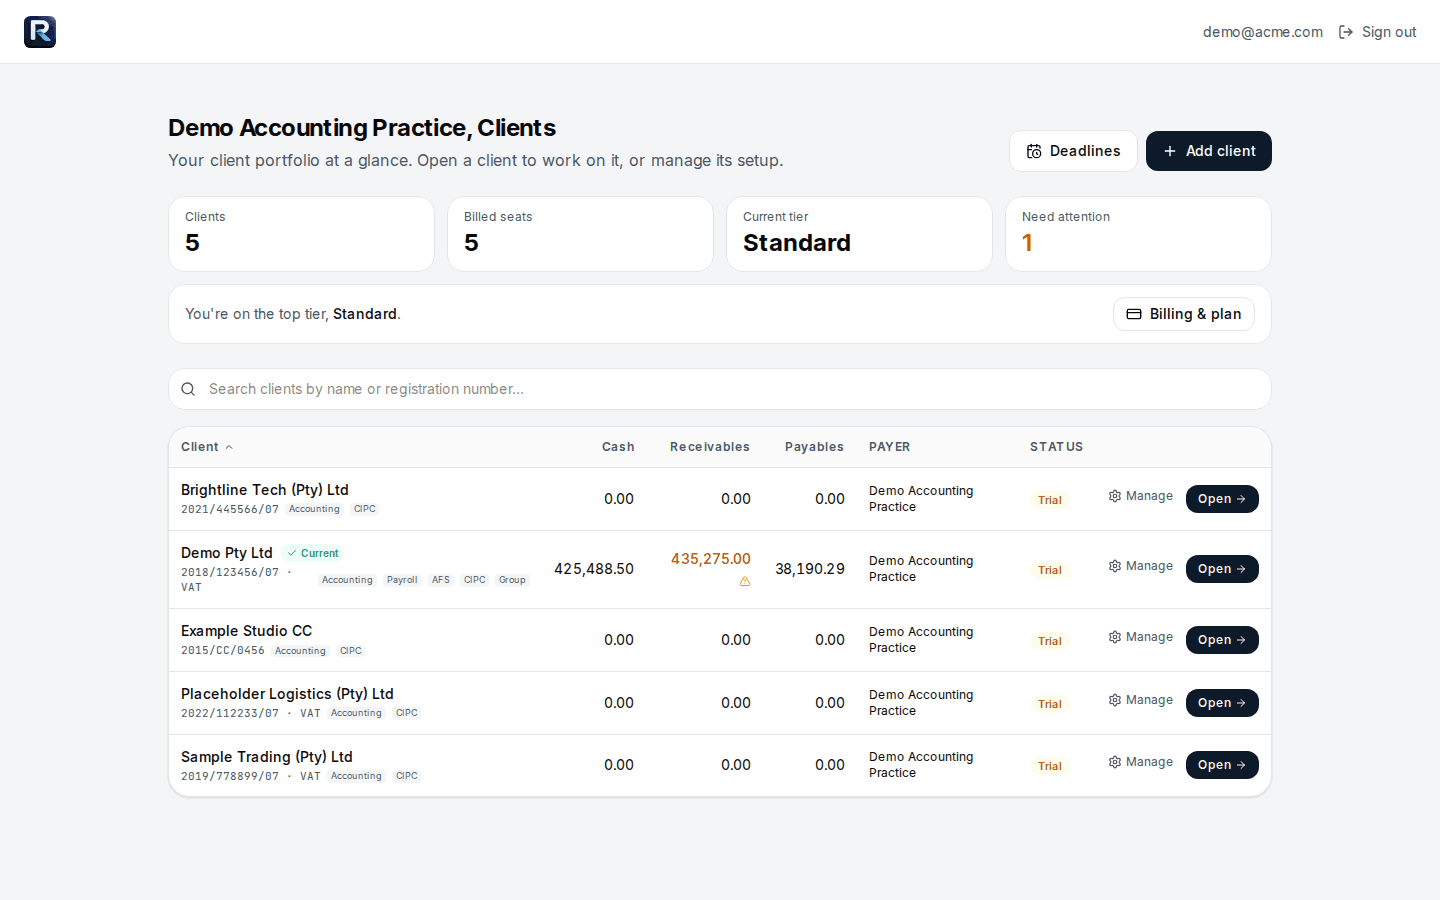Open the Deadlines view

[1073, 151]
